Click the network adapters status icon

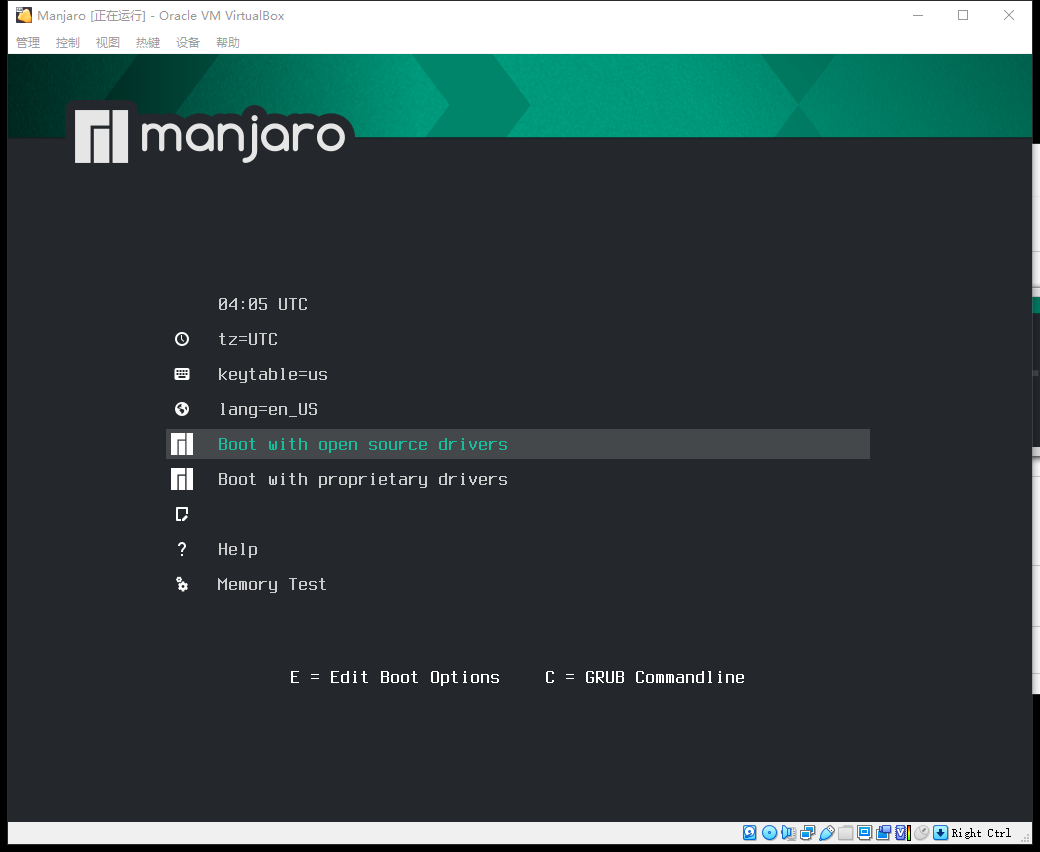[807, 833]
